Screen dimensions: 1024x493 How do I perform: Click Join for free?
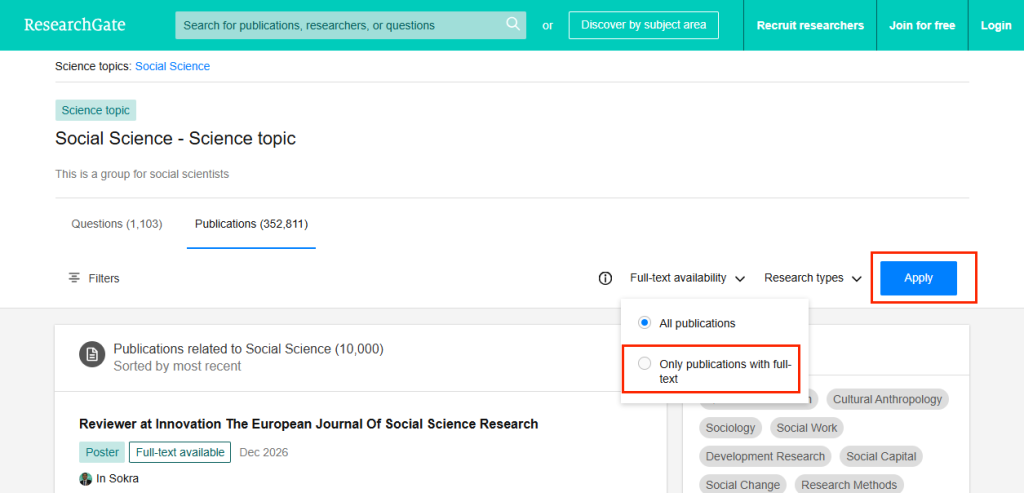(x=922, y=25)
